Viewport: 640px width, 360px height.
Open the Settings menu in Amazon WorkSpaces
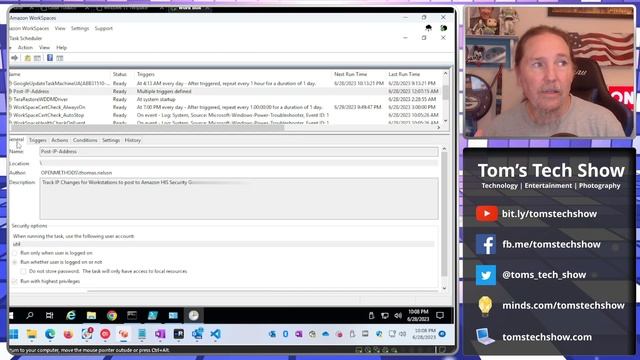point(80,29)
